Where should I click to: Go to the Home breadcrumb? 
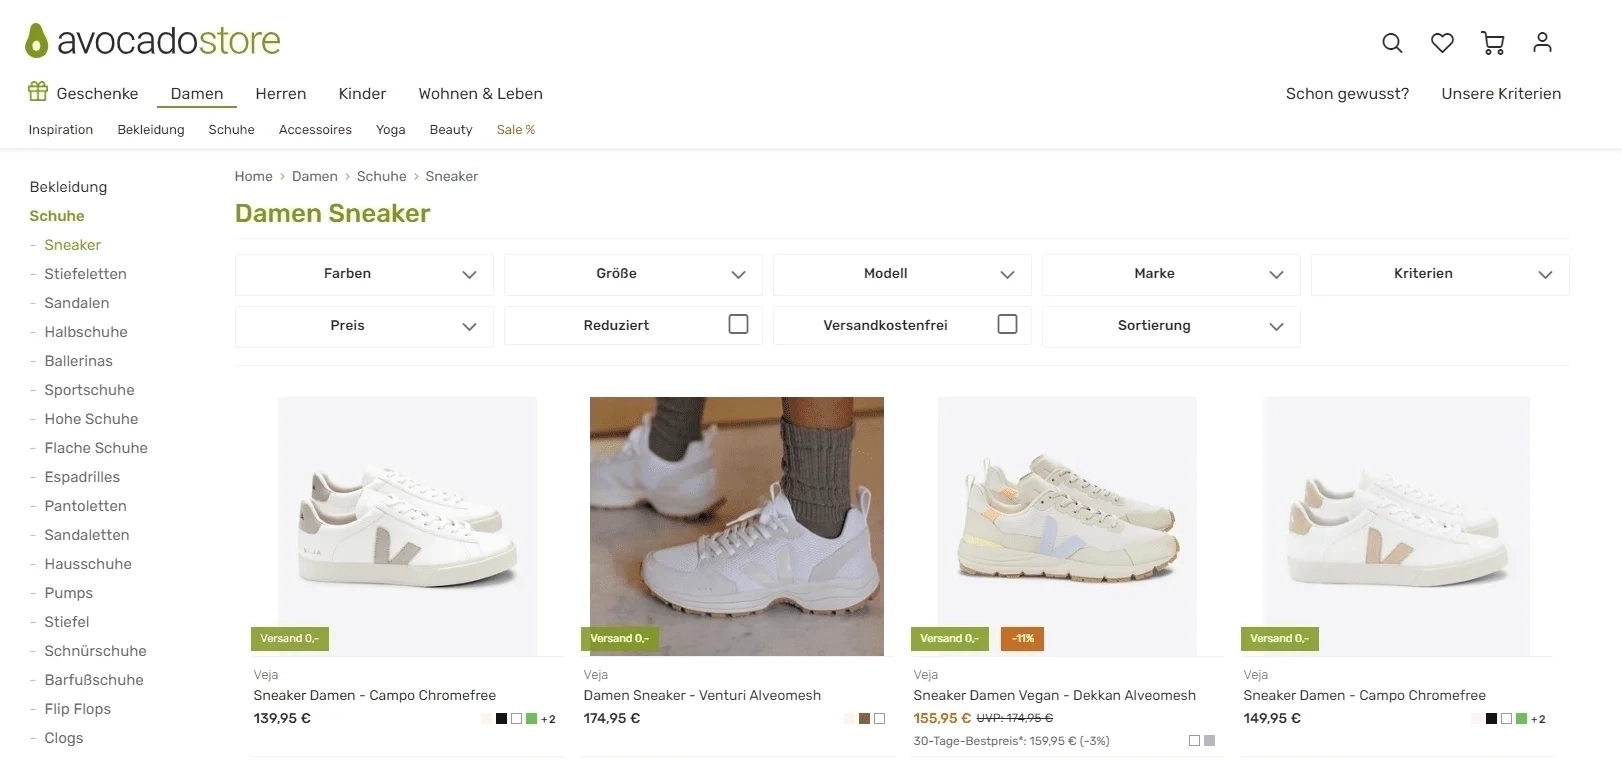tap(253, 176)
